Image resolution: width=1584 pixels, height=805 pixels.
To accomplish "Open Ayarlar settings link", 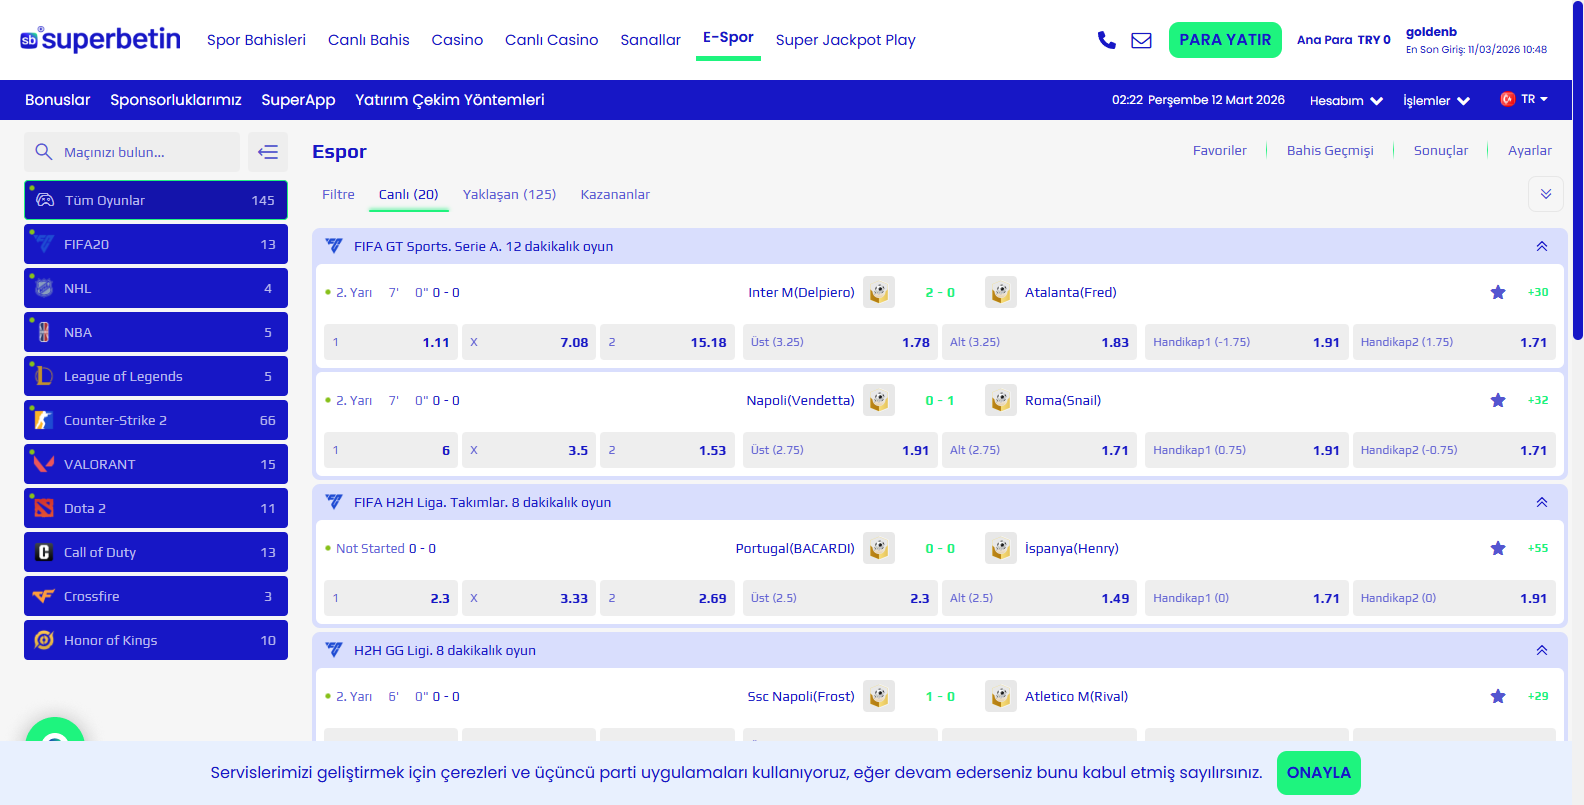I will pos(1530,151).
